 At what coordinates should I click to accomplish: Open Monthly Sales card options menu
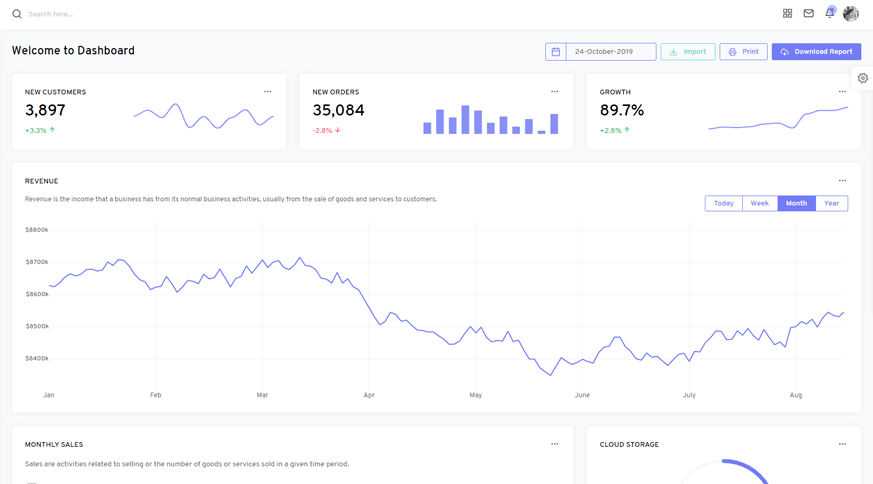point(555,444)
